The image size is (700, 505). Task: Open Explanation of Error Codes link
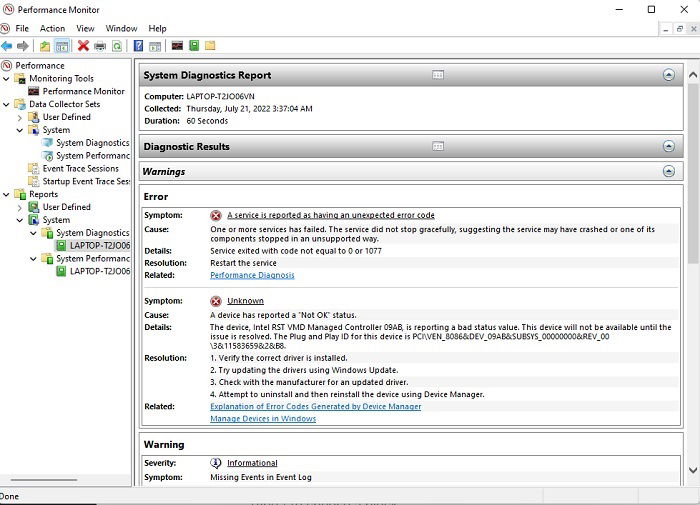(316, 406)
